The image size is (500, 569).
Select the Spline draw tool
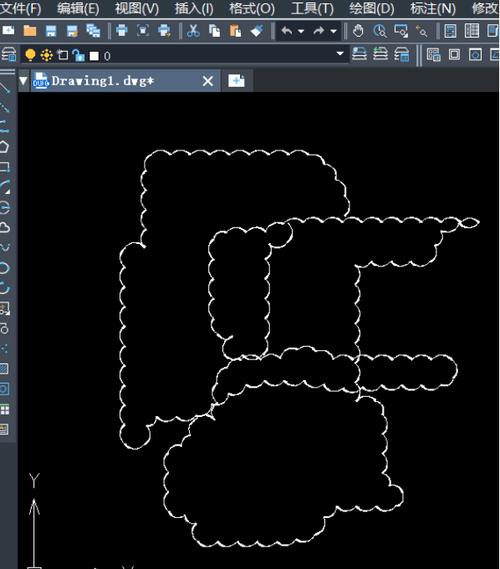click(4, 248)
